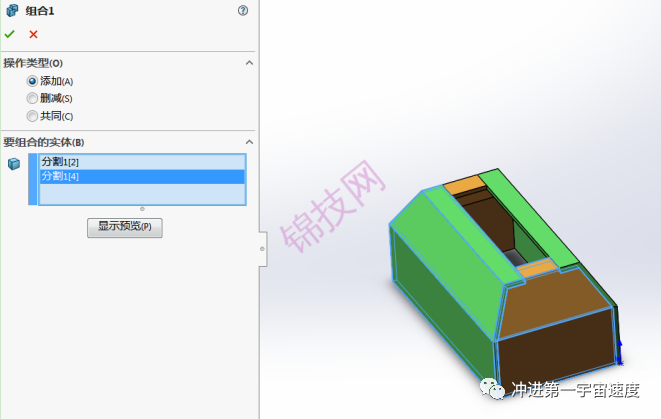Image resolution: width=661 pixels, height=419 pixels.
Task: Select the 删减(S) radio option
Action: pyautogui.click(x=32, y=98)
